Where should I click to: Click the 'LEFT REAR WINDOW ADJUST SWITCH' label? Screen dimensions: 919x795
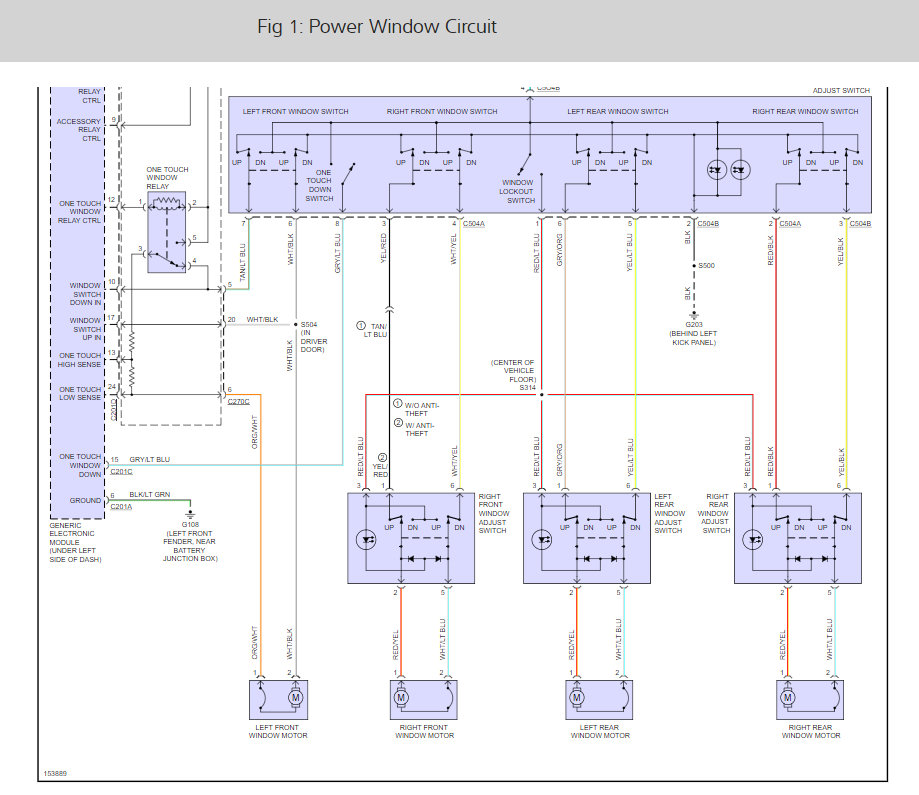[669, 513]
